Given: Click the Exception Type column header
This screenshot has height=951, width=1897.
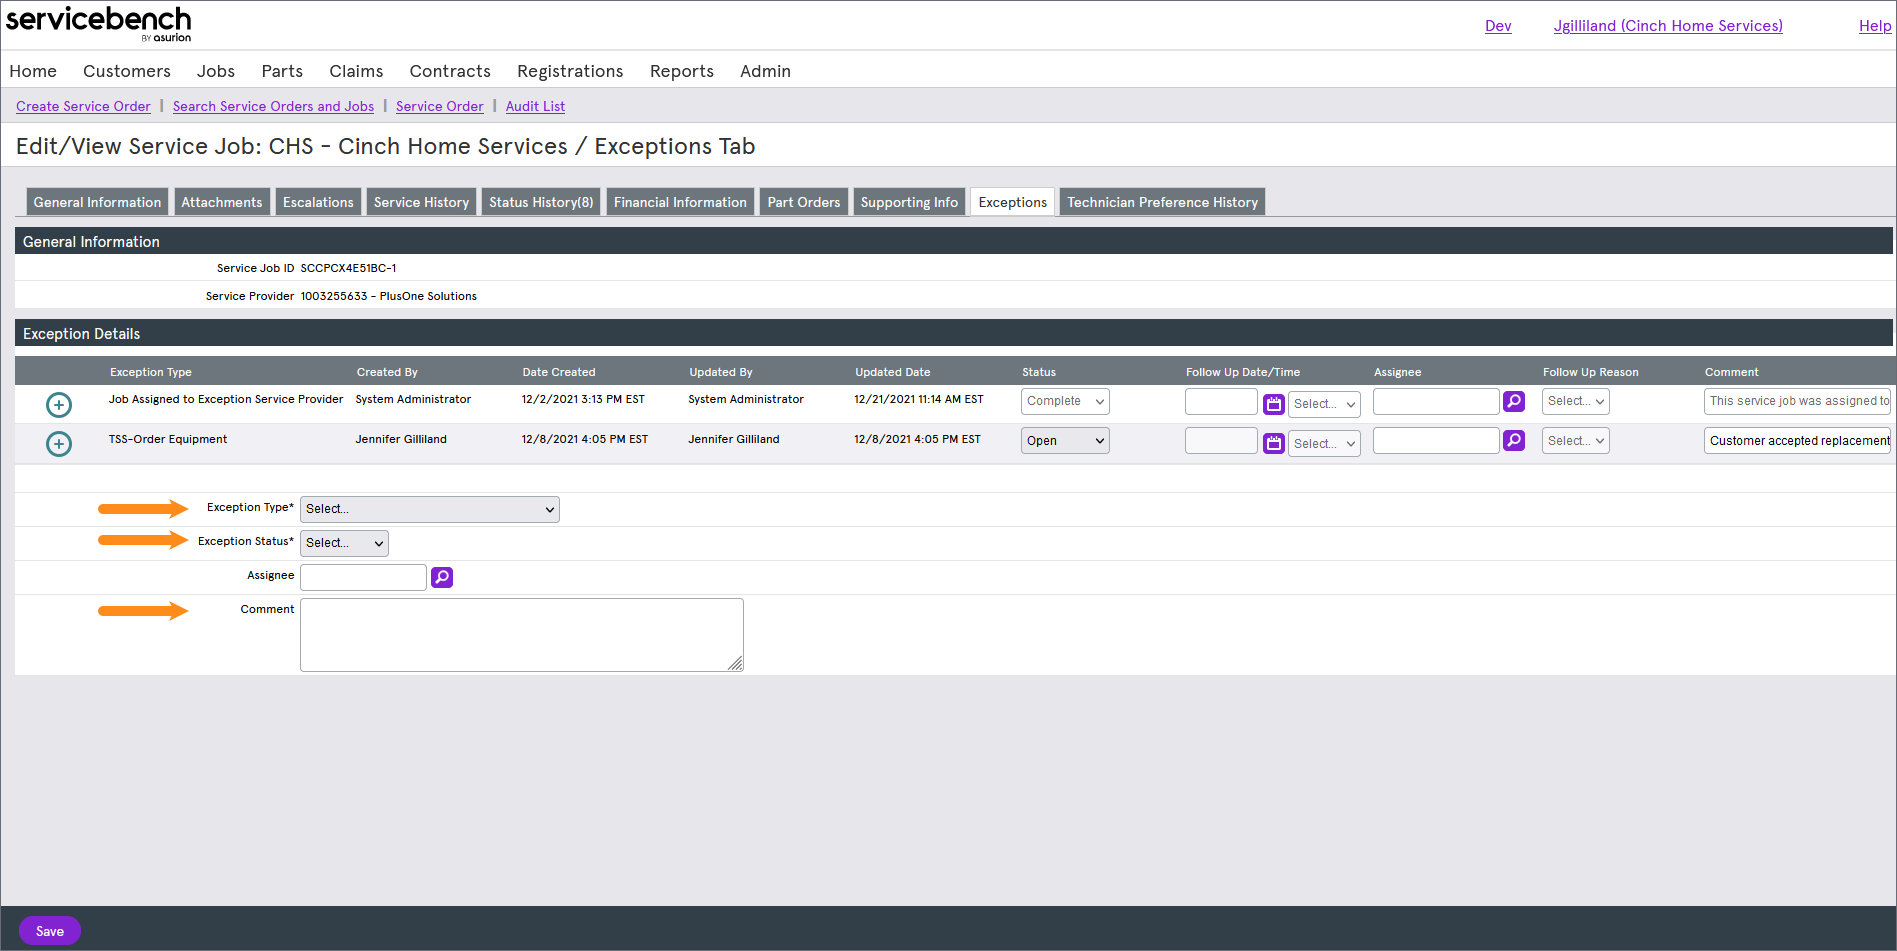Looking at the screenshot, I should point(151,372).
